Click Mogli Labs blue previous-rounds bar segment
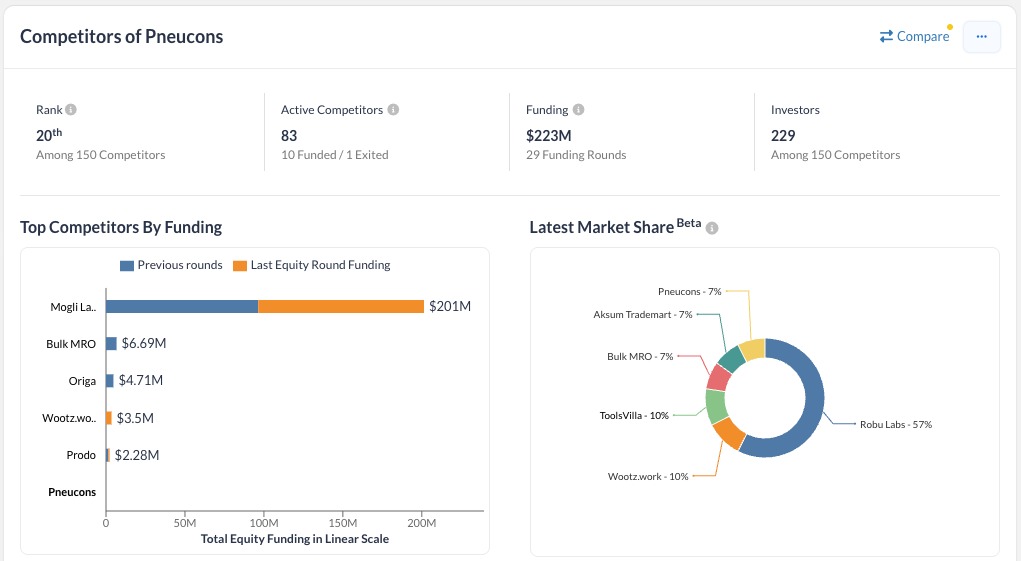The width and height of the screenshot is (1021, 561). click(x=182, y=307)
